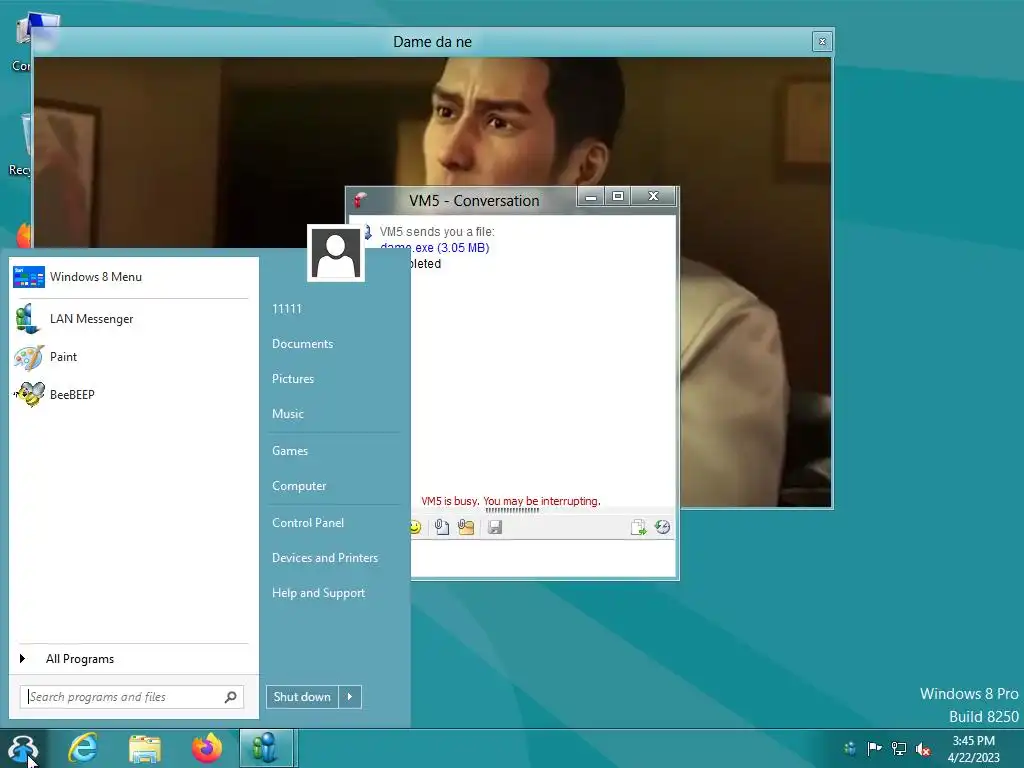The width and height of the screenshot is (1024, 768).
Task: Click the network tray icon
Action: [899, 748]
